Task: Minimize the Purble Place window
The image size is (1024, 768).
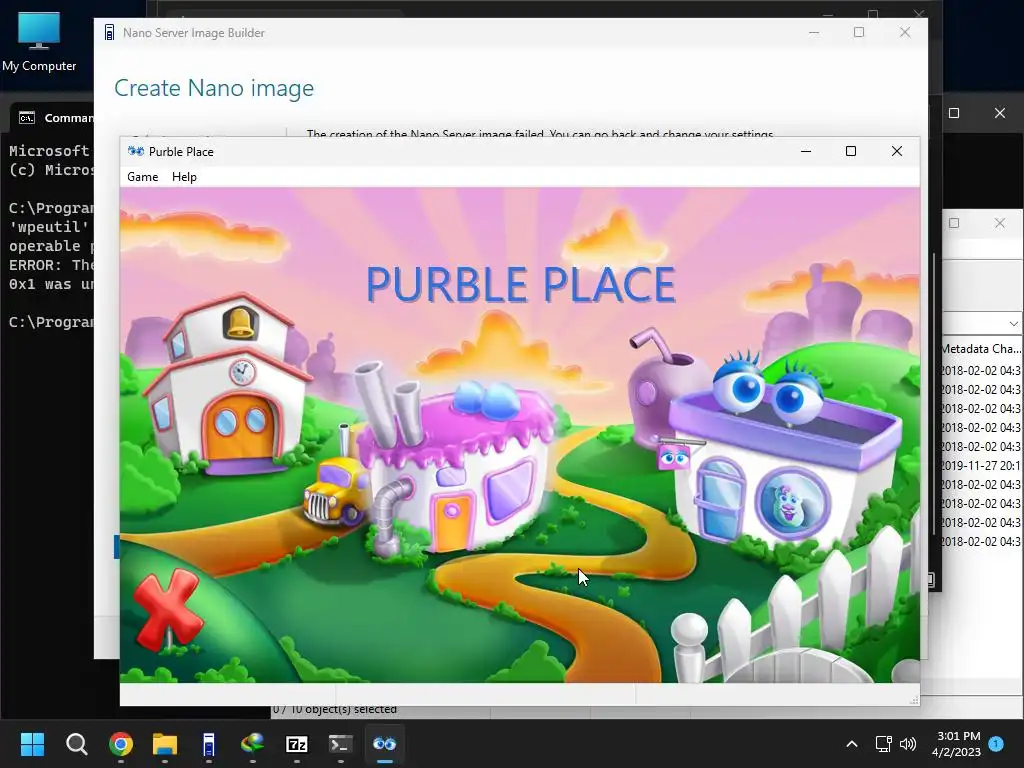Action: coord(806,152)
